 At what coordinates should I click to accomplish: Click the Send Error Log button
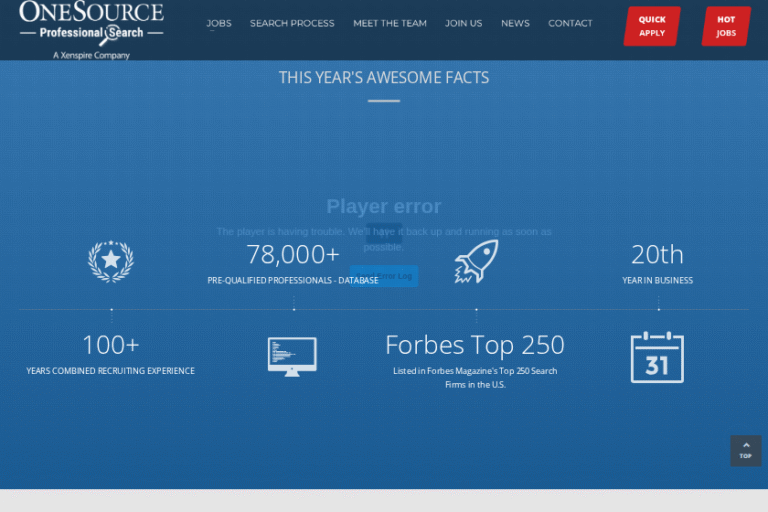[x=384, y=276]
